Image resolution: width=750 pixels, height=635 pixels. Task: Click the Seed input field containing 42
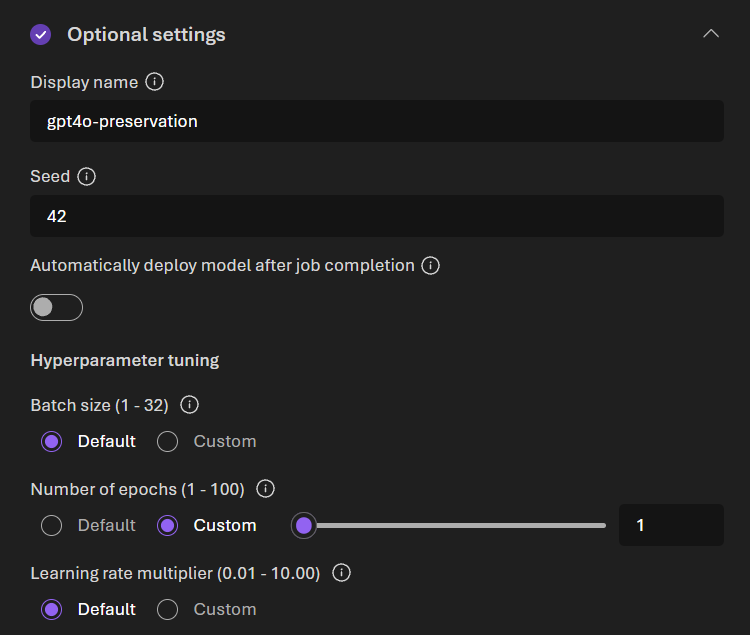377,216
